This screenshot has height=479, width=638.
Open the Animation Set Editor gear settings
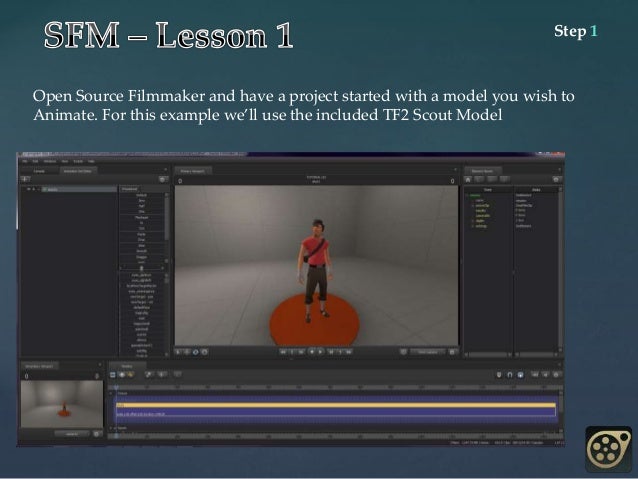coord(163,179)
